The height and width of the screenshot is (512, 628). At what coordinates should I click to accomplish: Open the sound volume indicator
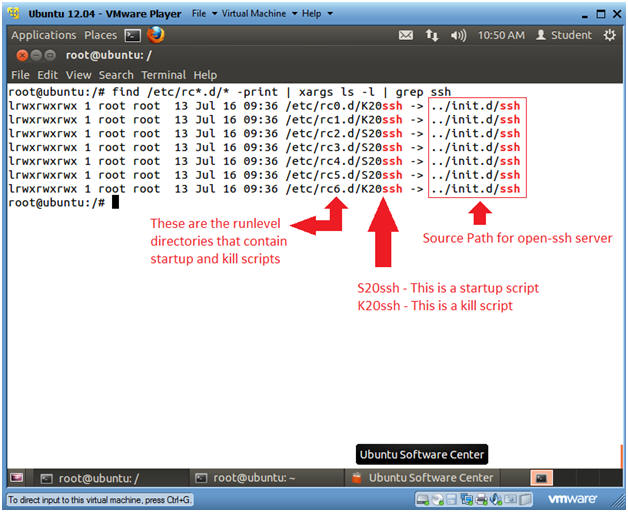pos(458,36)
